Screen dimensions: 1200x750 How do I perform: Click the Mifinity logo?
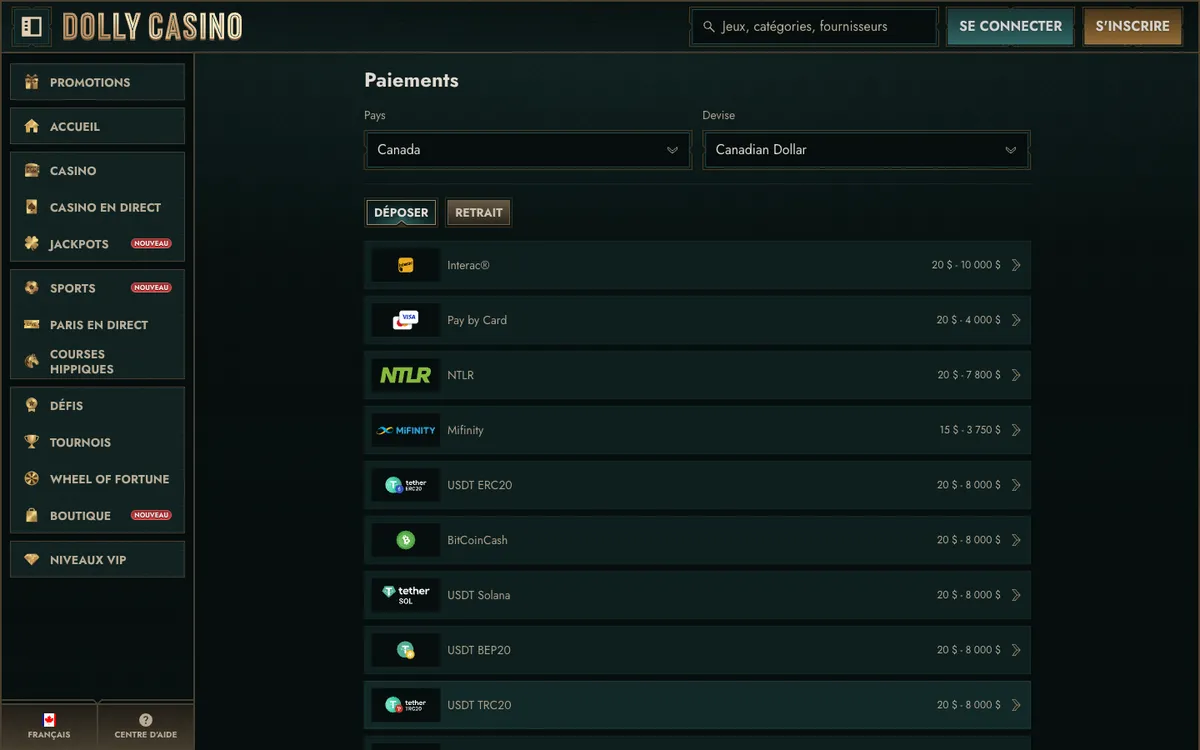[406, 430]
